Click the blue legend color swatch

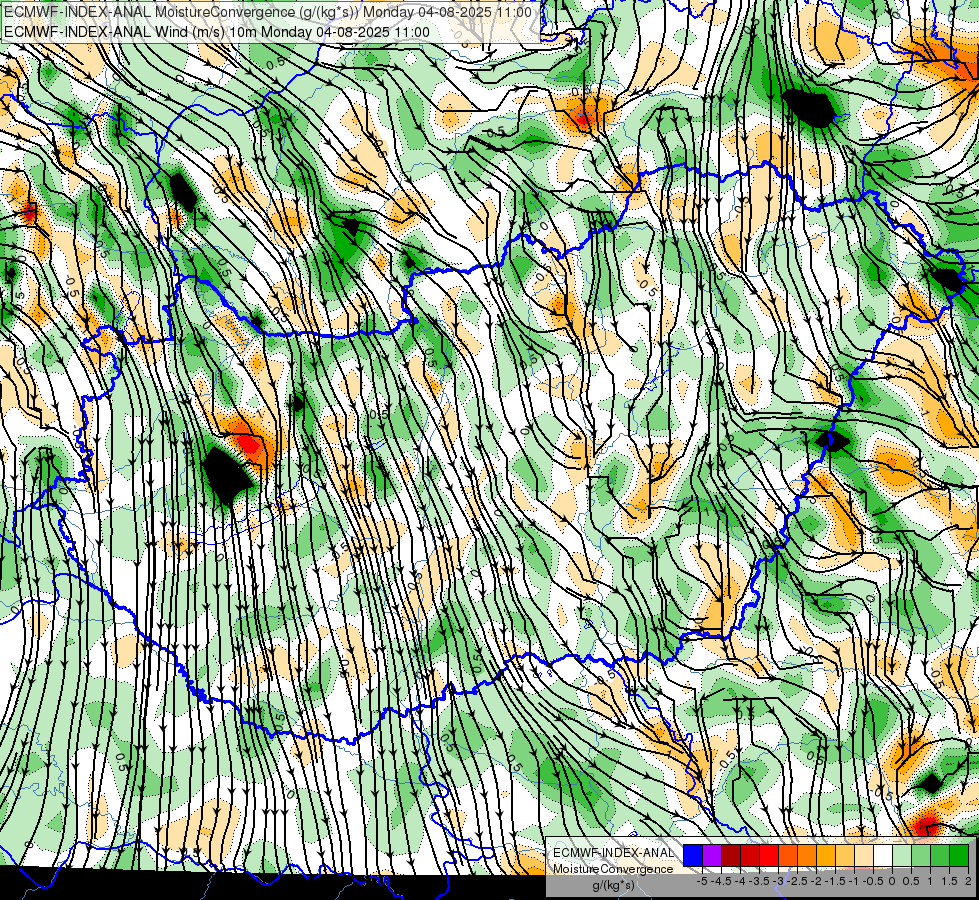(x=693, y=856)
